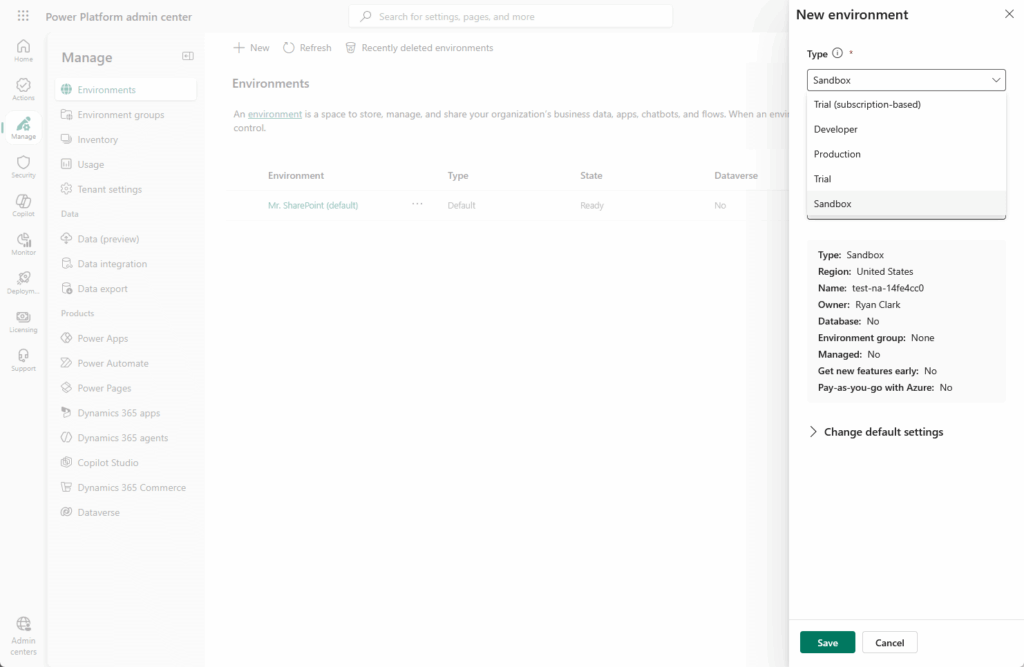1024x667 pixels.
Task: Open Support headset in left rail
Action: tap(24, 359)
